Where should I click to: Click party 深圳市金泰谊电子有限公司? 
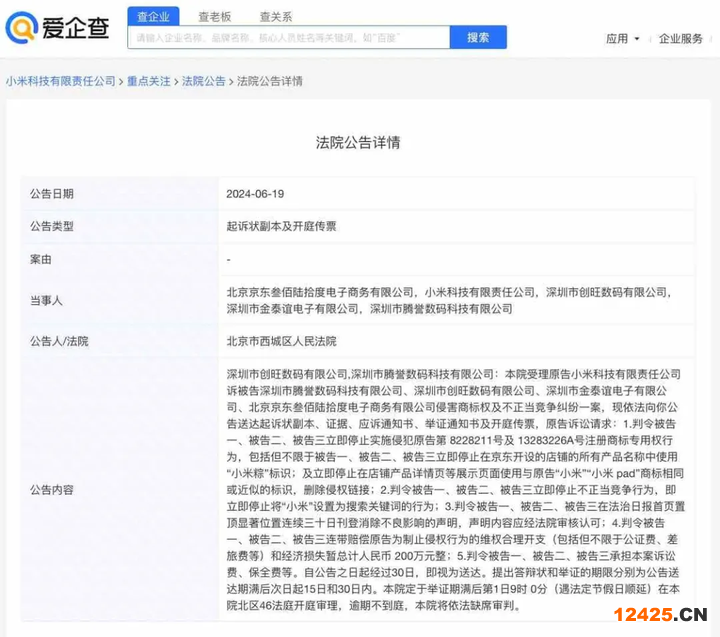click(x=292, y=309)
